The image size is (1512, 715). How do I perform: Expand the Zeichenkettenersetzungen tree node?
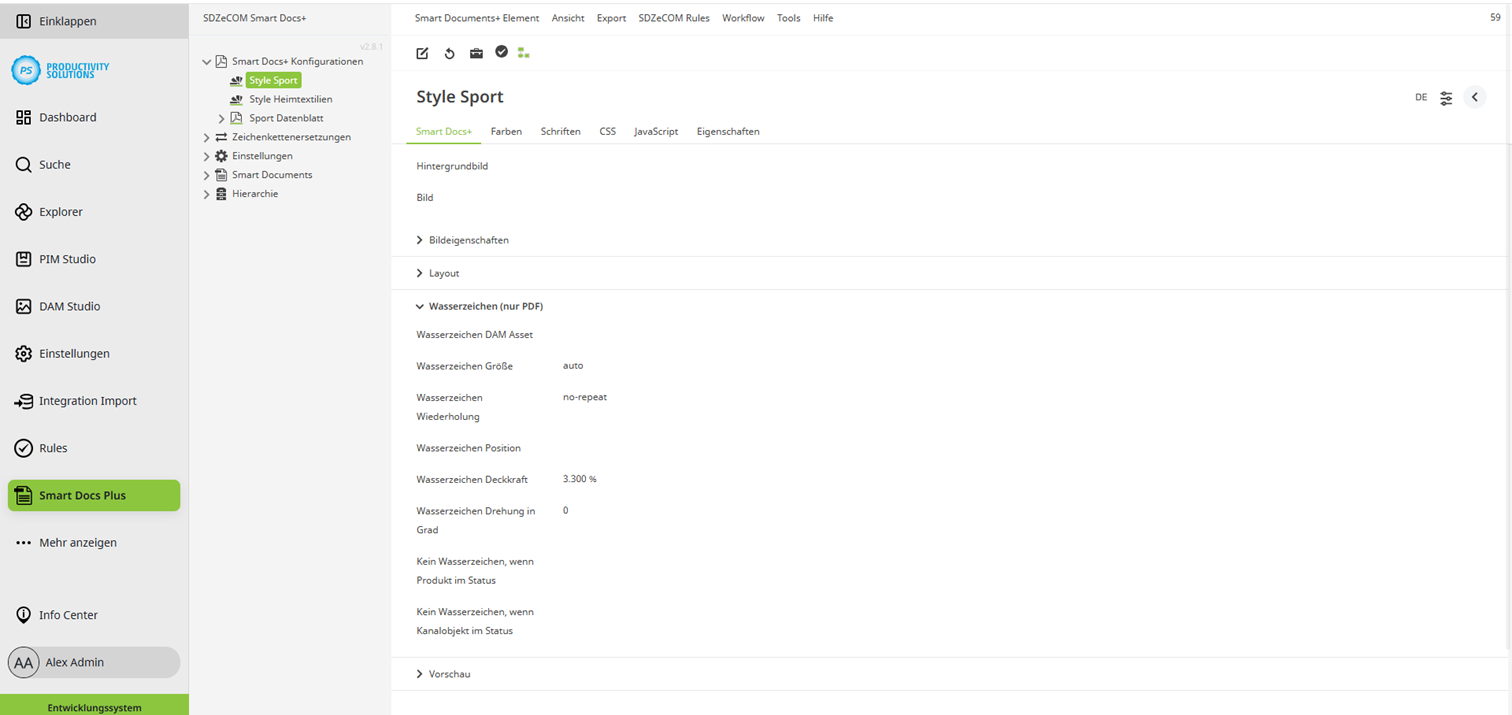pyautogui.click(x=206, y=136)
